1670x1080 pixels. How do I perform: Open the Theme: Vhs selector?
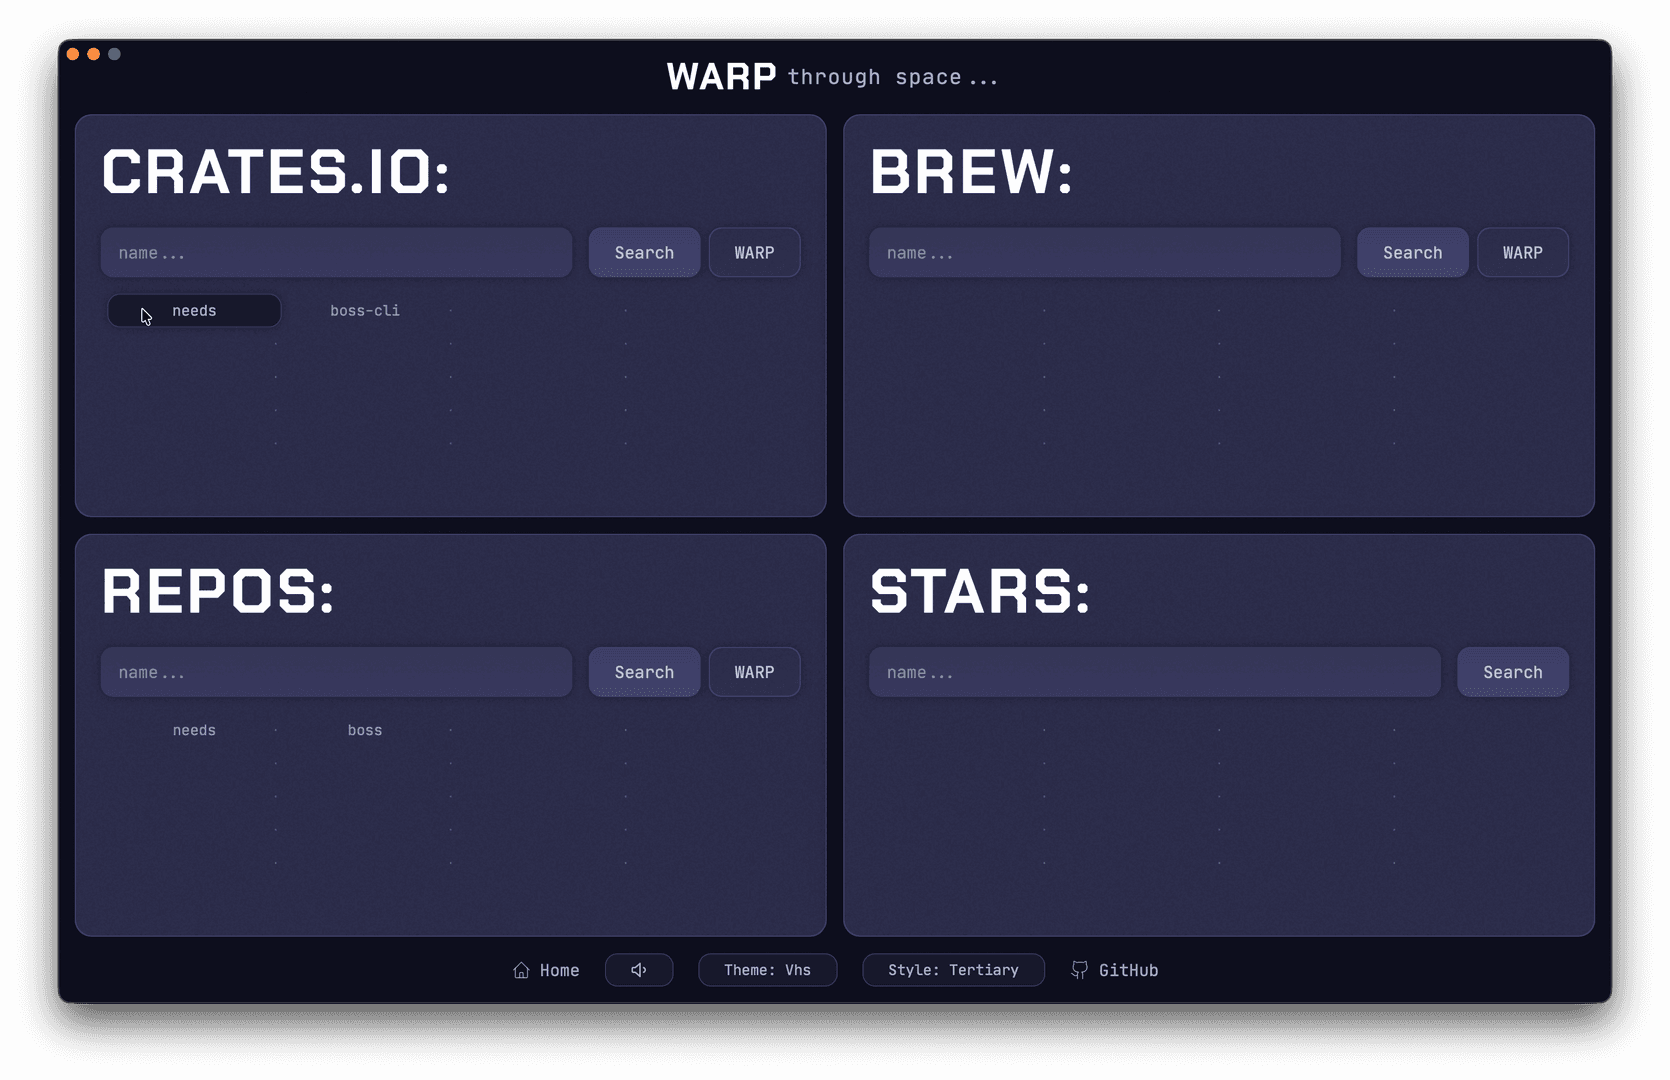pyautogui.click(x=767, y=970)
